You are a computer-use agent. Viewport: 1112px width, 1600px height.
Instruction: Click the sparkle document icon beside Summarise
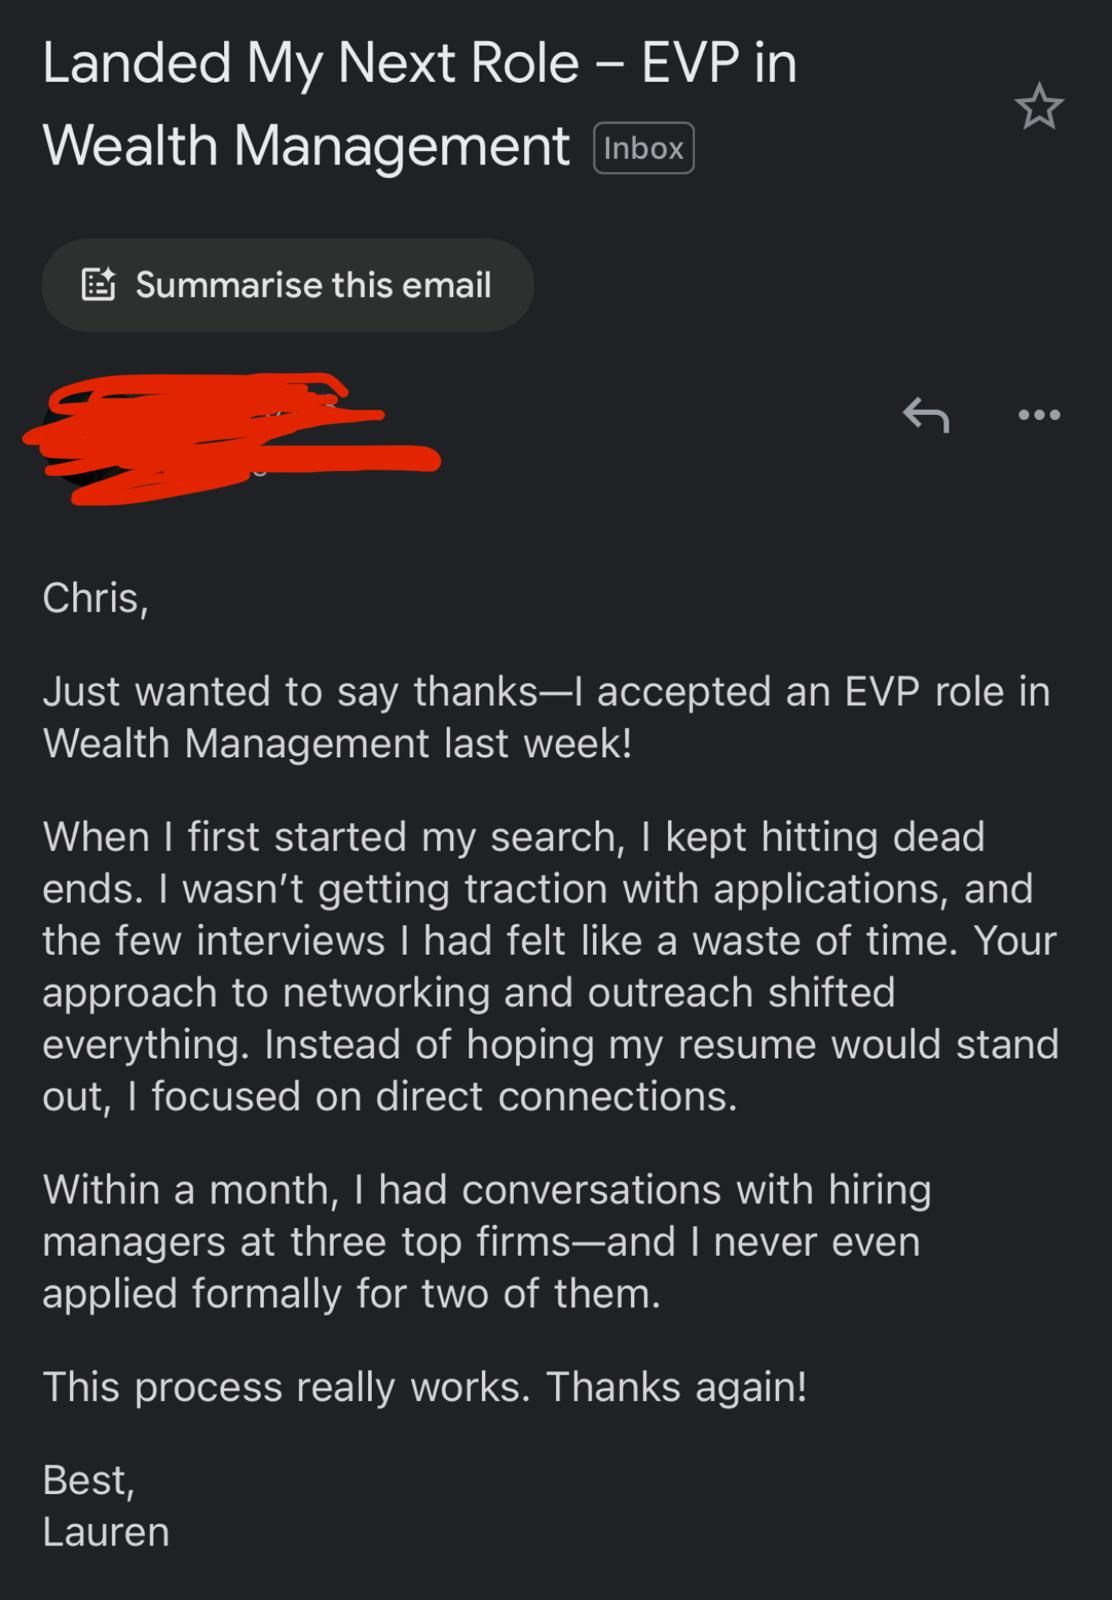98,285
